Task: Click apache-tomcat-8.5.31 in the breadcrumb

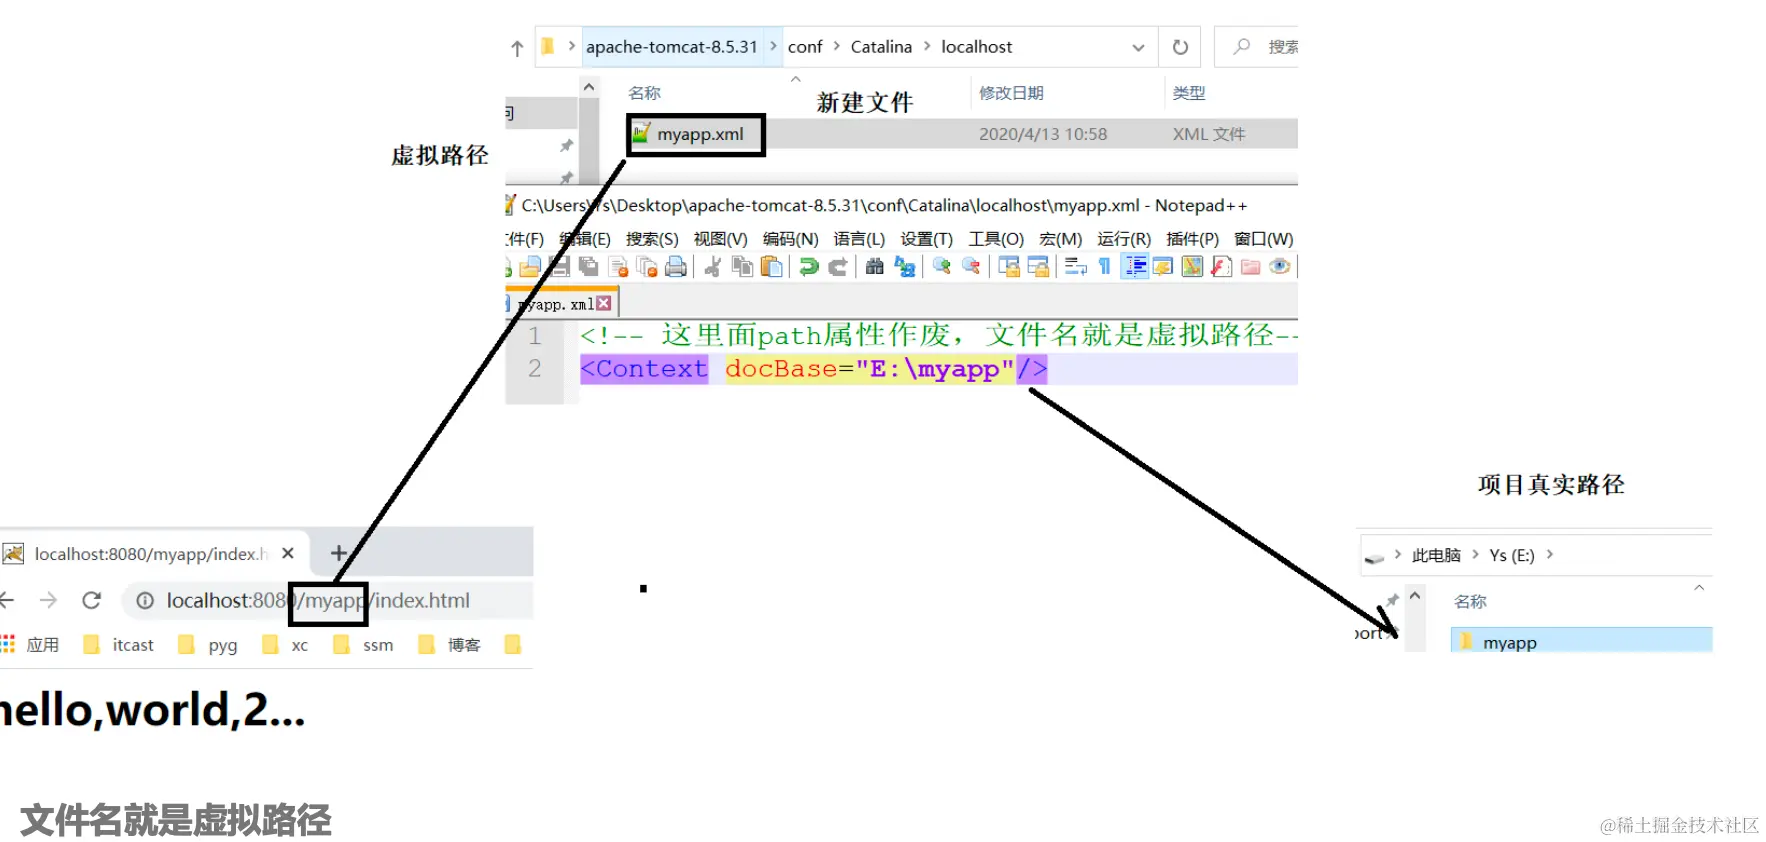Action: (x=672, y=47)
